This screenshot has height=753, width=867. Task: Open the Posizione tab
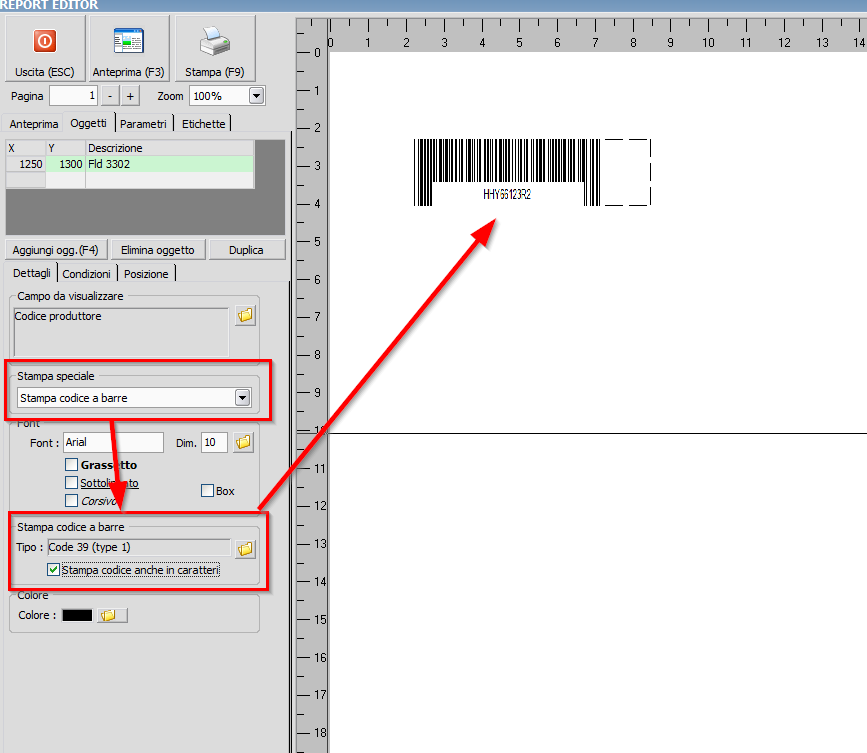pos(146,274)
